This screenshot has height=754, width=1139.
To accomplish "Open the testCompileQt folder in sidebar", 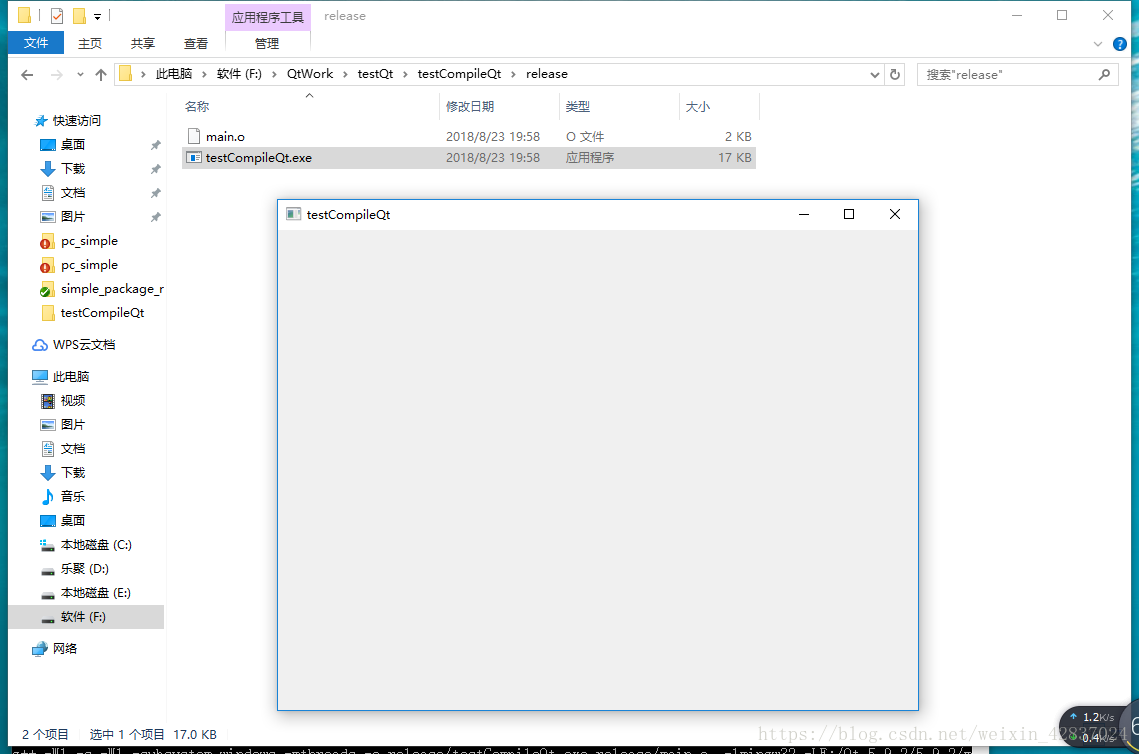I will coord(102,313).
